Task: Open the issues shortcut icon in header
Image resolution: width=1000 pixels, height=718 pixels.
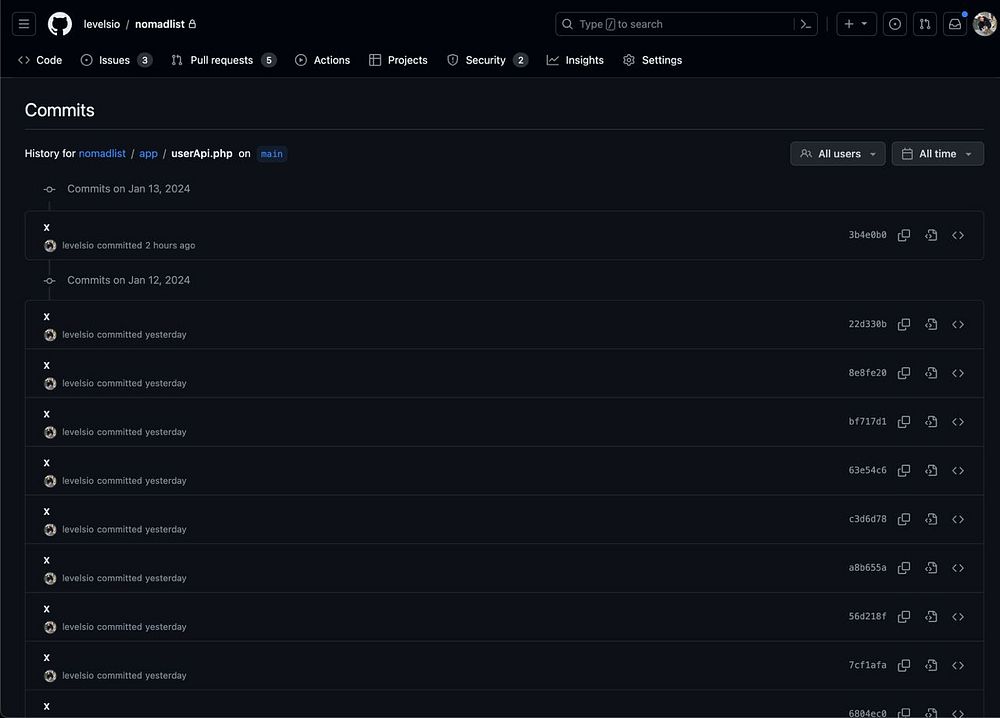Action: 895,24
